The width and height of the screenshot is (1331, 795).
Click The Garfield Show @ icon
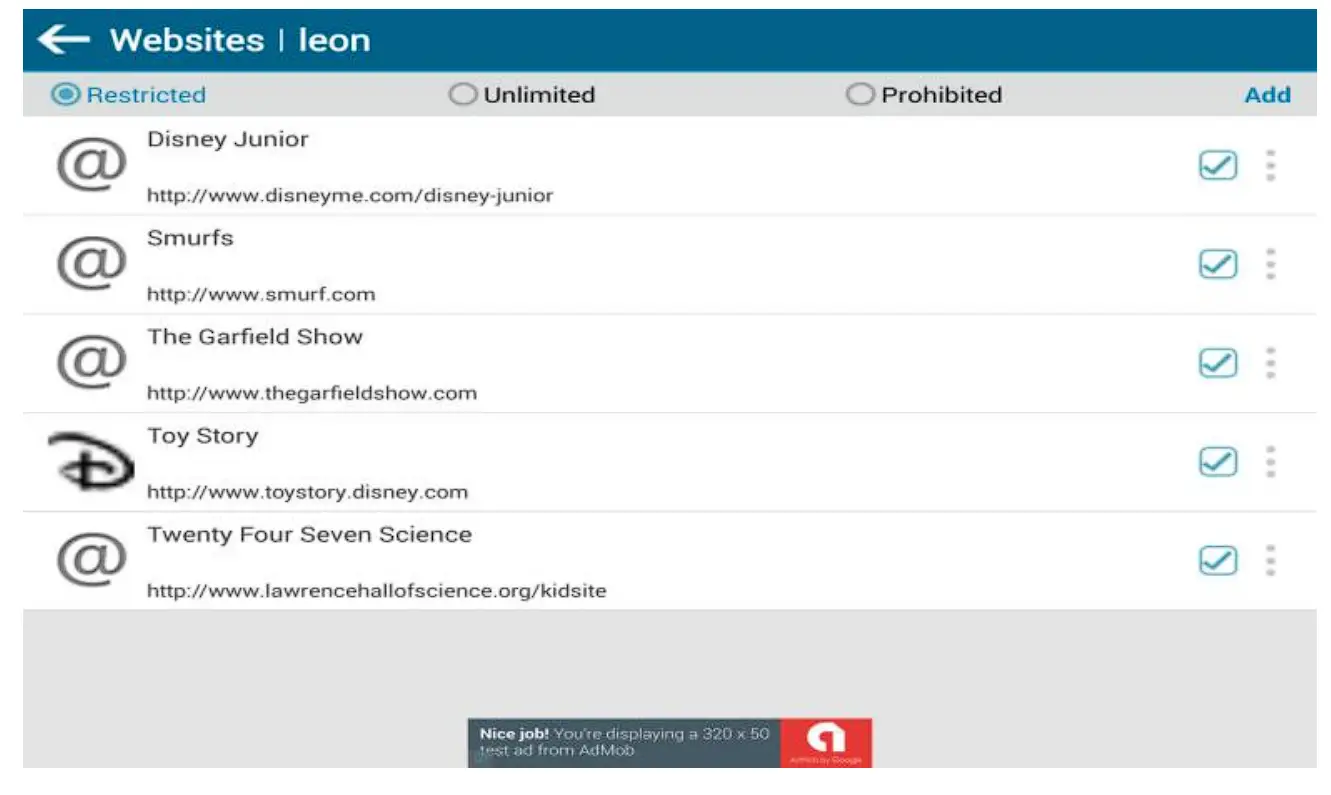(x=90, y=363)
